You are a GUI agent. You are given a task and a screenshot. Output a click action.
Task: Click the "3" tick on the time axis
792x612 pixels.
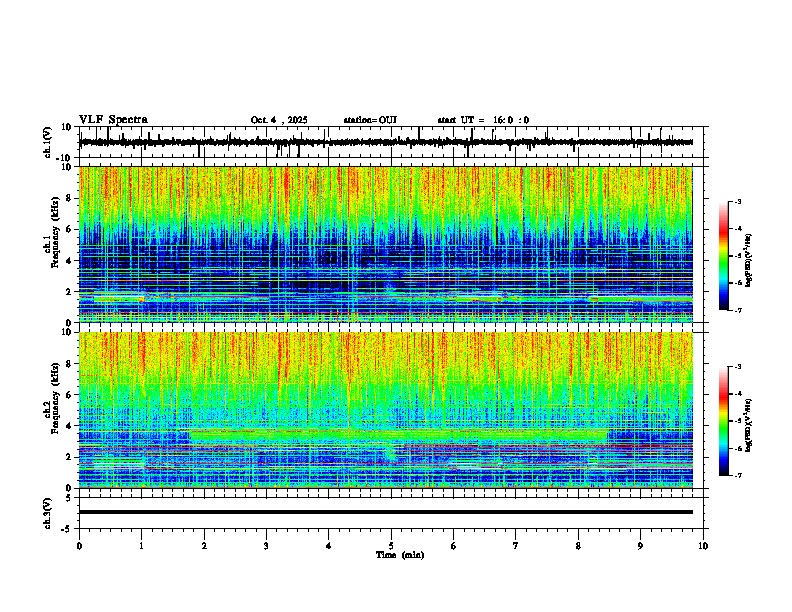click(x=266, y=546)
